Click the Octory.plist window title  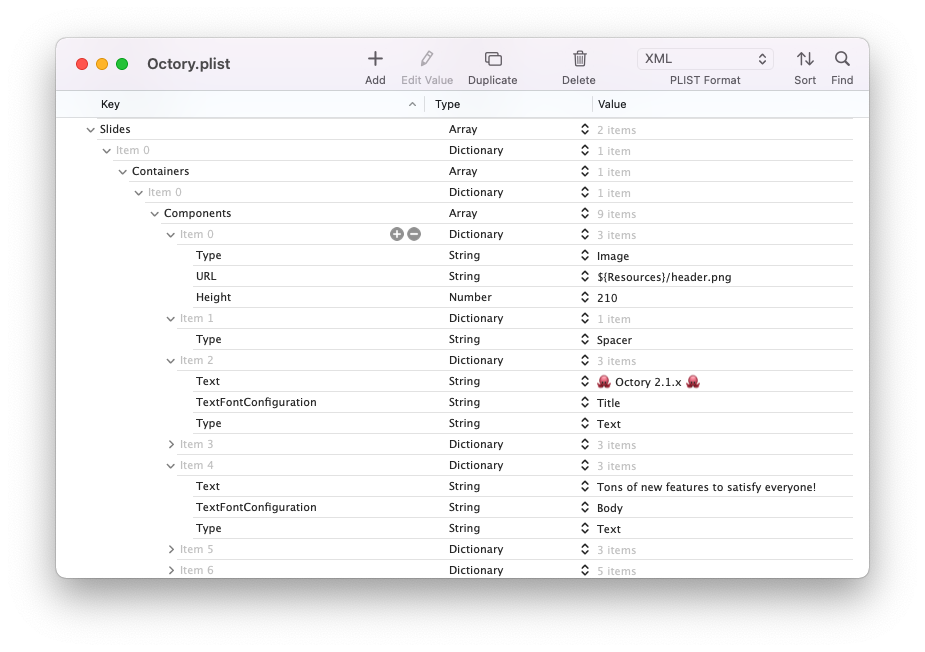[x=189, y=64]
